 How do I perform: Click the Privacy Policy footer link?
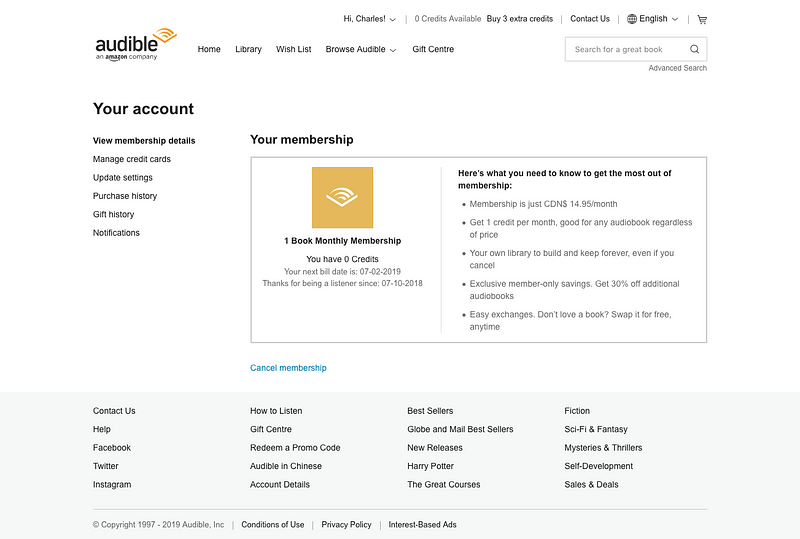[x=346, y=524]
